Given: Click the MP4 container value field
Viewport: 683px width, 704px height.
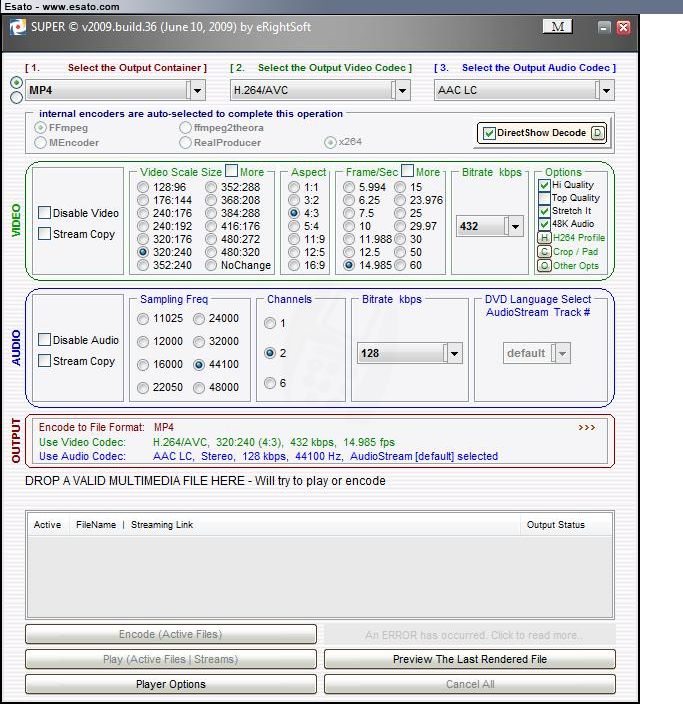Looking at the screenshot, I should 106,90.
